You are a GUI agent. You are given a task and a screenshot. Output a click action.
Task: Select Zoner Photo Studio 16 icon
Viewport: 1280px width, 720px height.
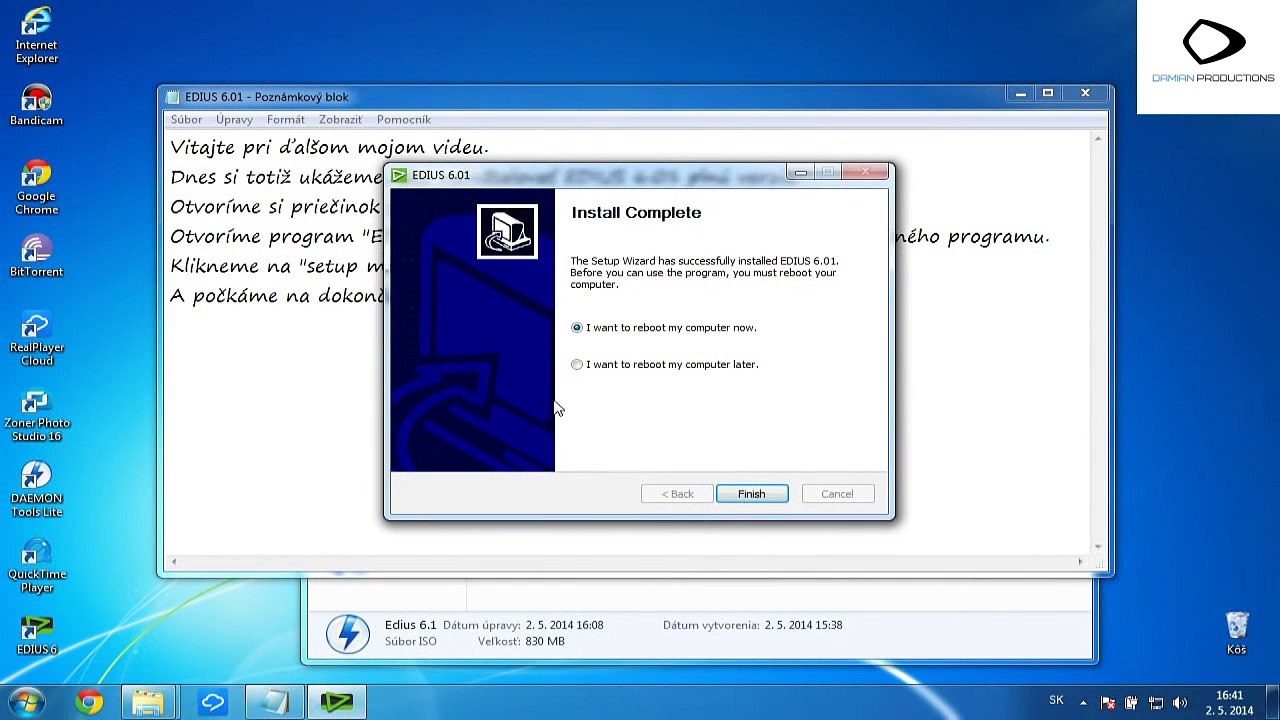point(37,416)
